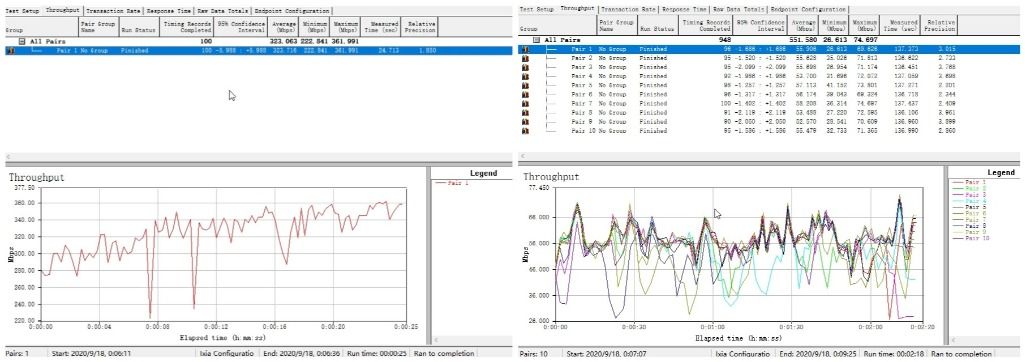The image size is (1025, 362).
Task: Open Endpoint Configuration tab in the right window
Action: click(807, 10)
